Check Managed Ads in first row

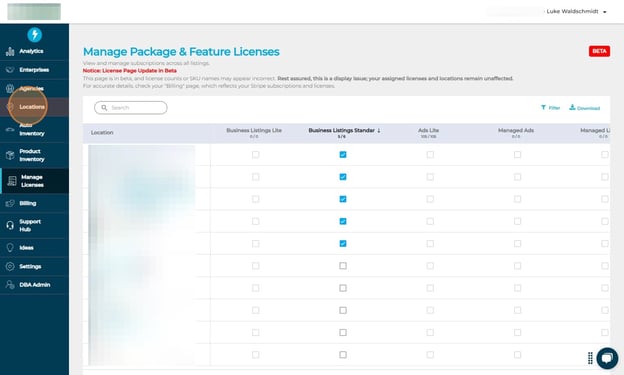(517, 154)
